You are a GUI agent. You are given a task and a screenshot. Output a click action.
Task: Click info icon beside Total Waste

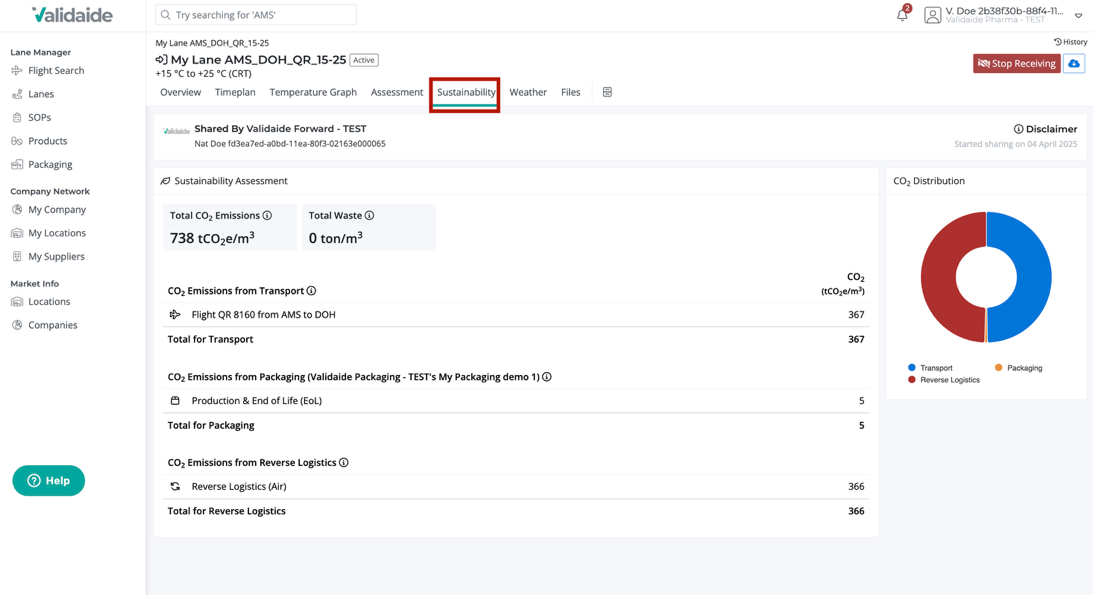click(x=369, y=215)
